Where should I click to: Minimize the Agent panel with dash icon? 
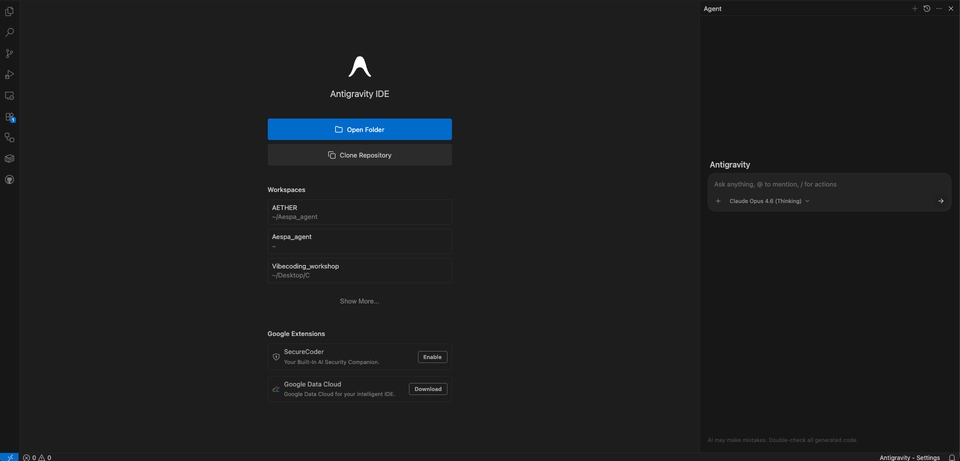point(939,9)
